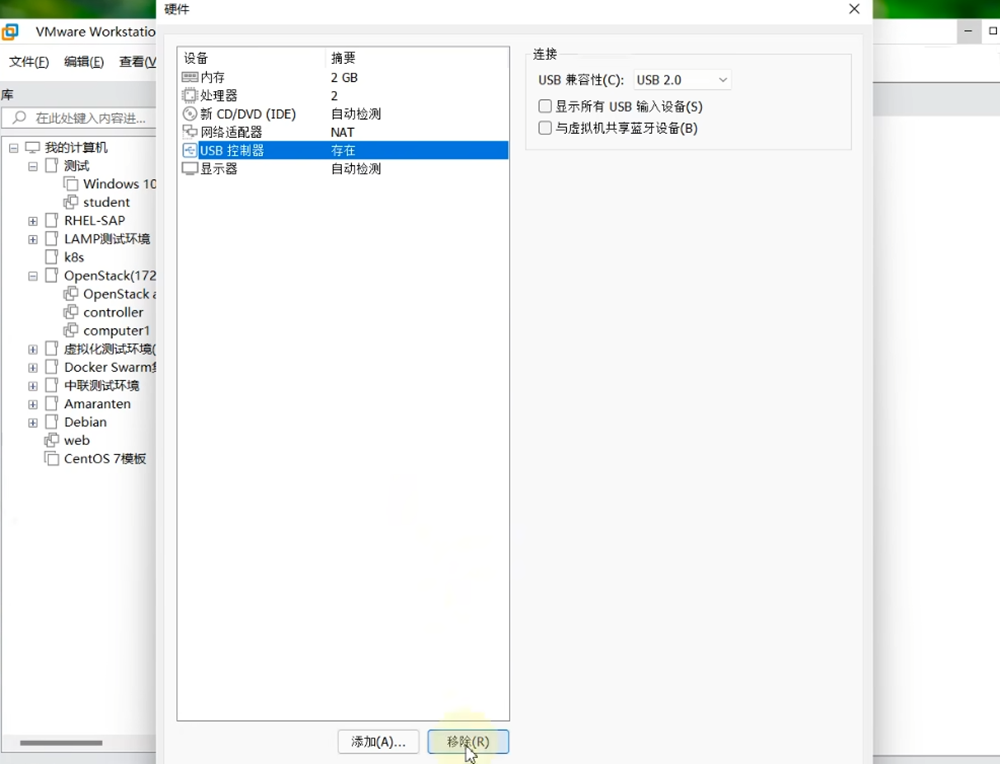Screen dimensions: 1000x764
Task: Collapse the 测试 folder node
Action: (33, 166)
